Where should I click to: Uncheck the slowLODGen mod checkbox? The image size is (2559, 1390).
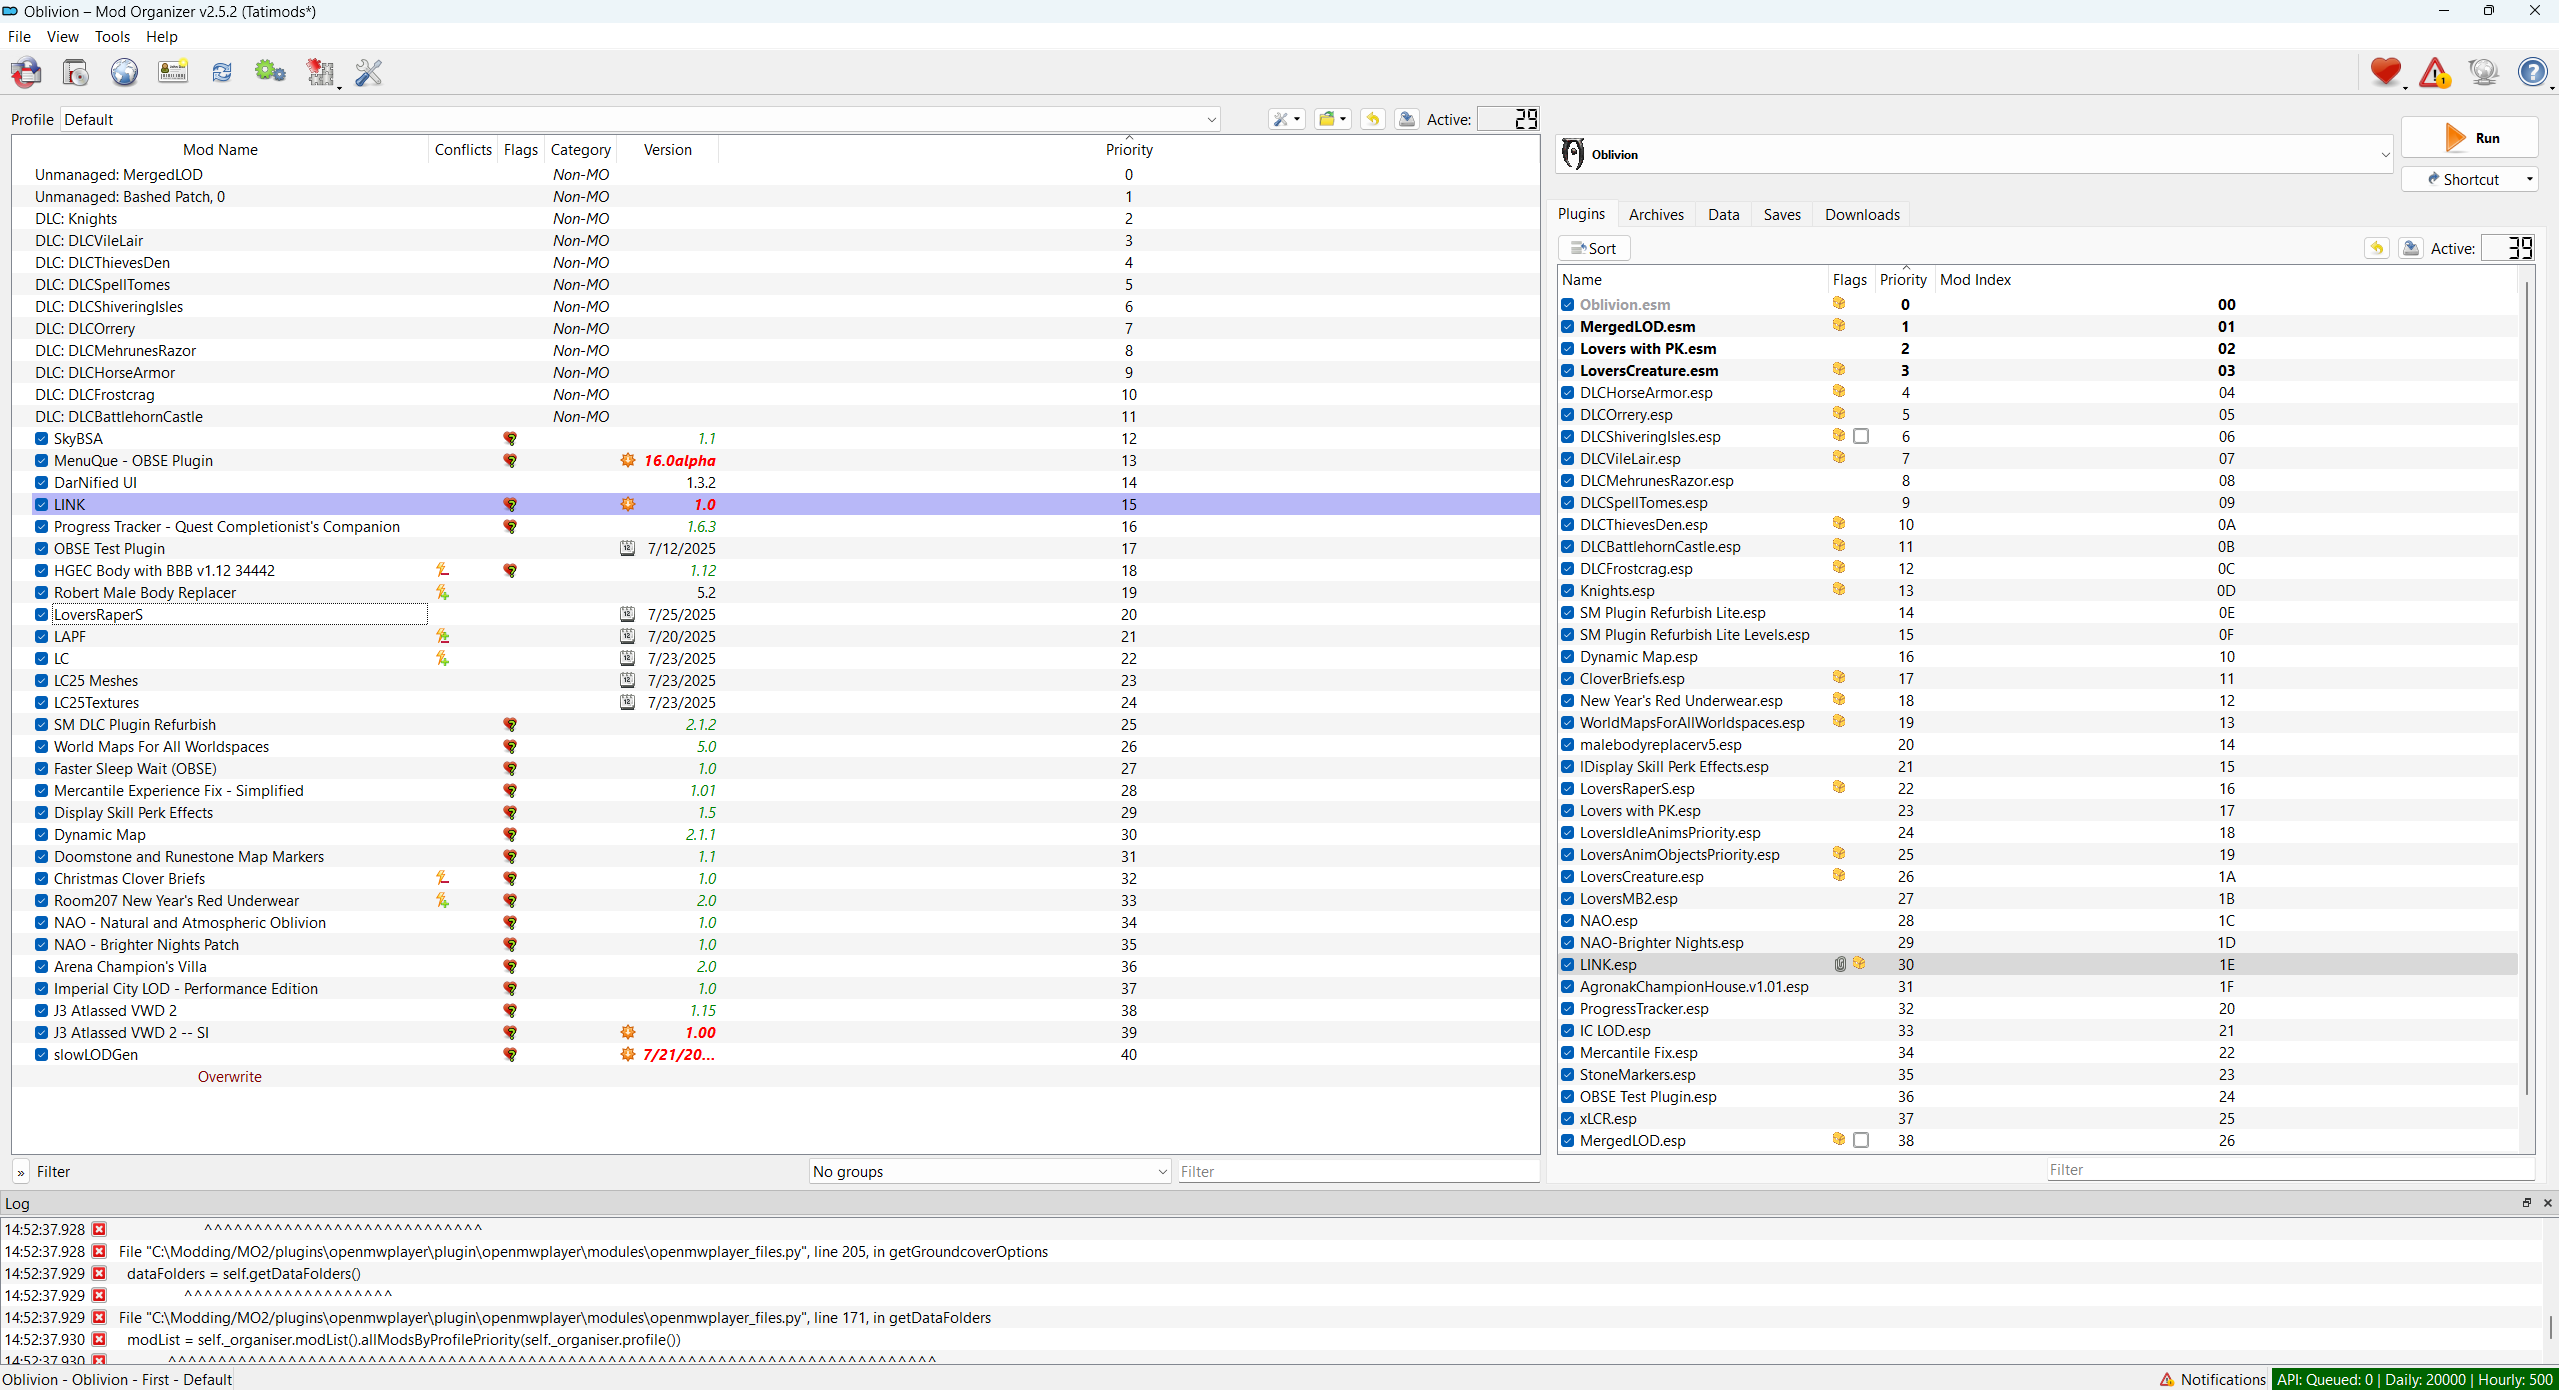41,1055
